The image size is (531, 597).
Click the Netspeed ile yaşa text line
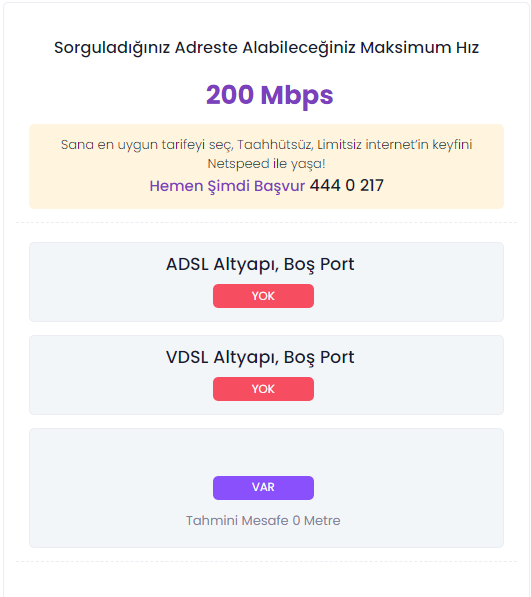coord(266,164)
